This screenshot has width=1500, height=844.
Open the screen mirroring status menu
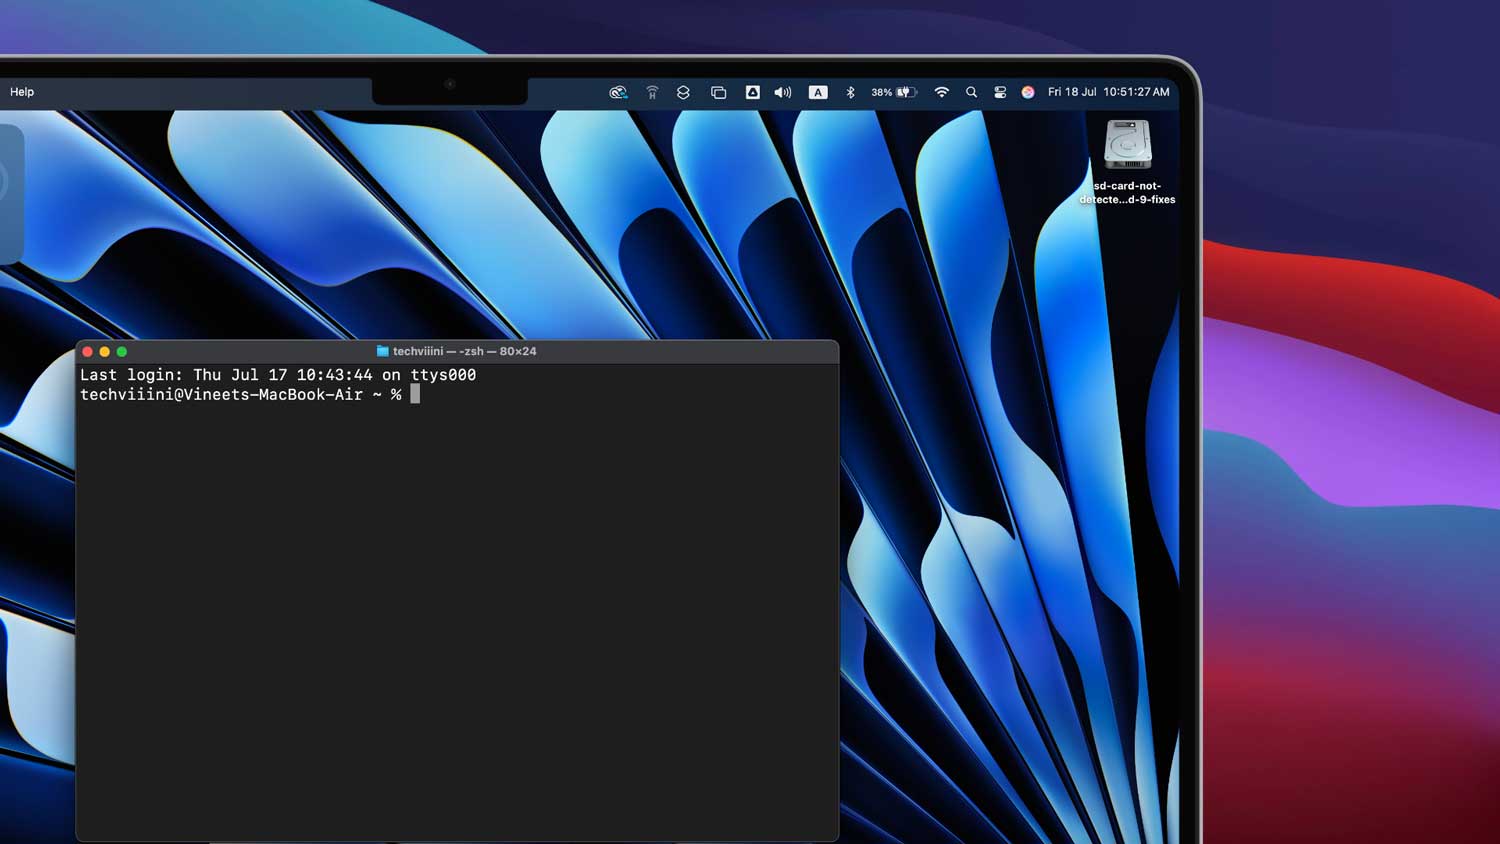click(x=718, y=91)
